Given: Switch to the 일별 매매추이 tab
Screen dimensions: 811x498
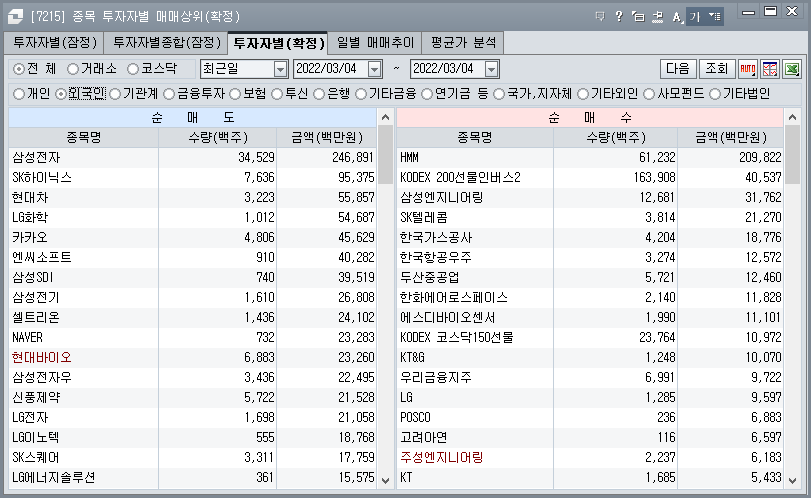Looking at the screenshot, I should pos(375,42).
